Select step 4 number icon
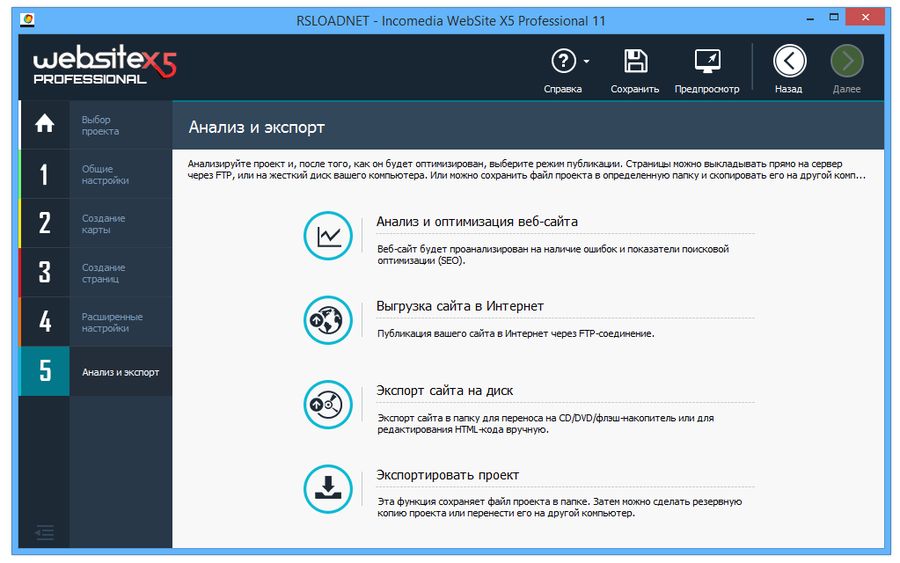 tap(45, 321)
